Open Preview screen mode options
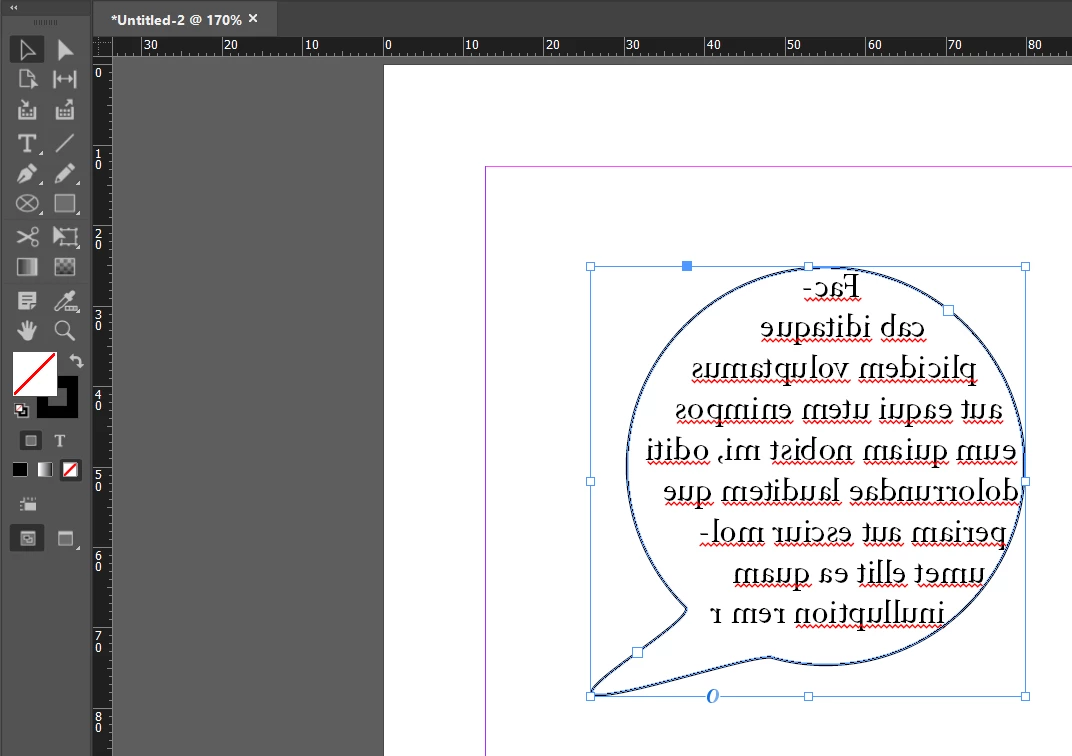The height and width of the screenshot is (756, 1072). (66, 539)
